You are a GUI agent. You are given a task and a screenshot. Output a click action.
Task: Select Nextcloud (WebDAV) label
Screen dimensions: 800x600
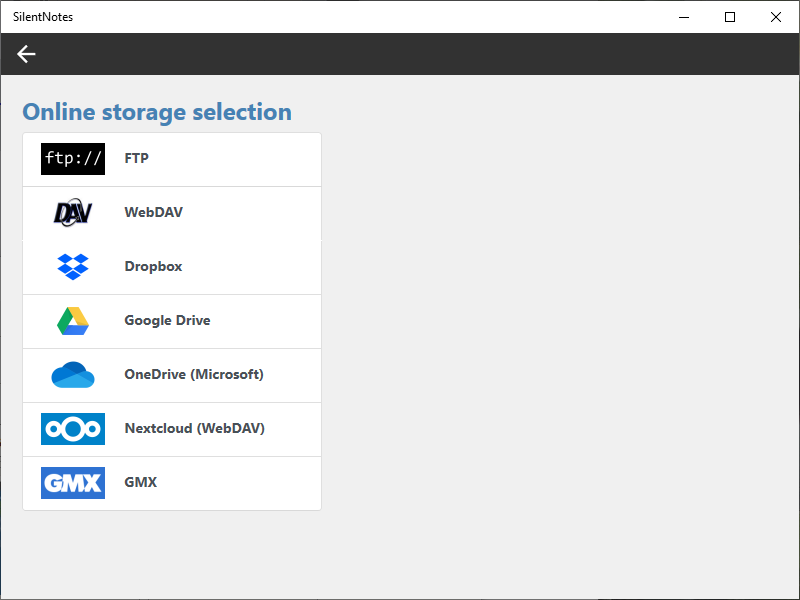pyautogui.click(x=194, y=428)
